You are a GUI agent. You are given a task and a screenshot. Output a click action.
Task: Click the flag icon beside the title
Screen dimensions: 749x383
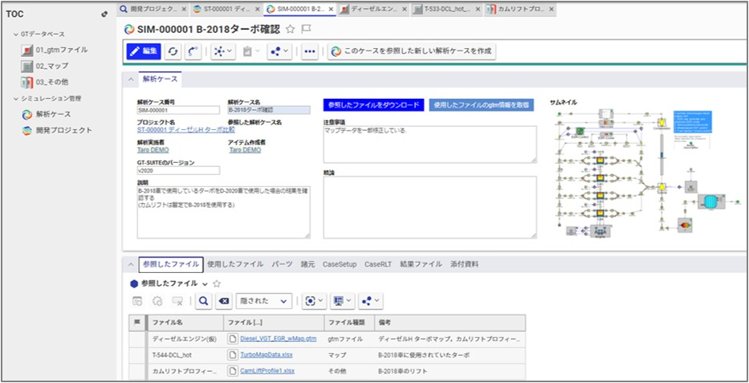(x=306, y=29)
